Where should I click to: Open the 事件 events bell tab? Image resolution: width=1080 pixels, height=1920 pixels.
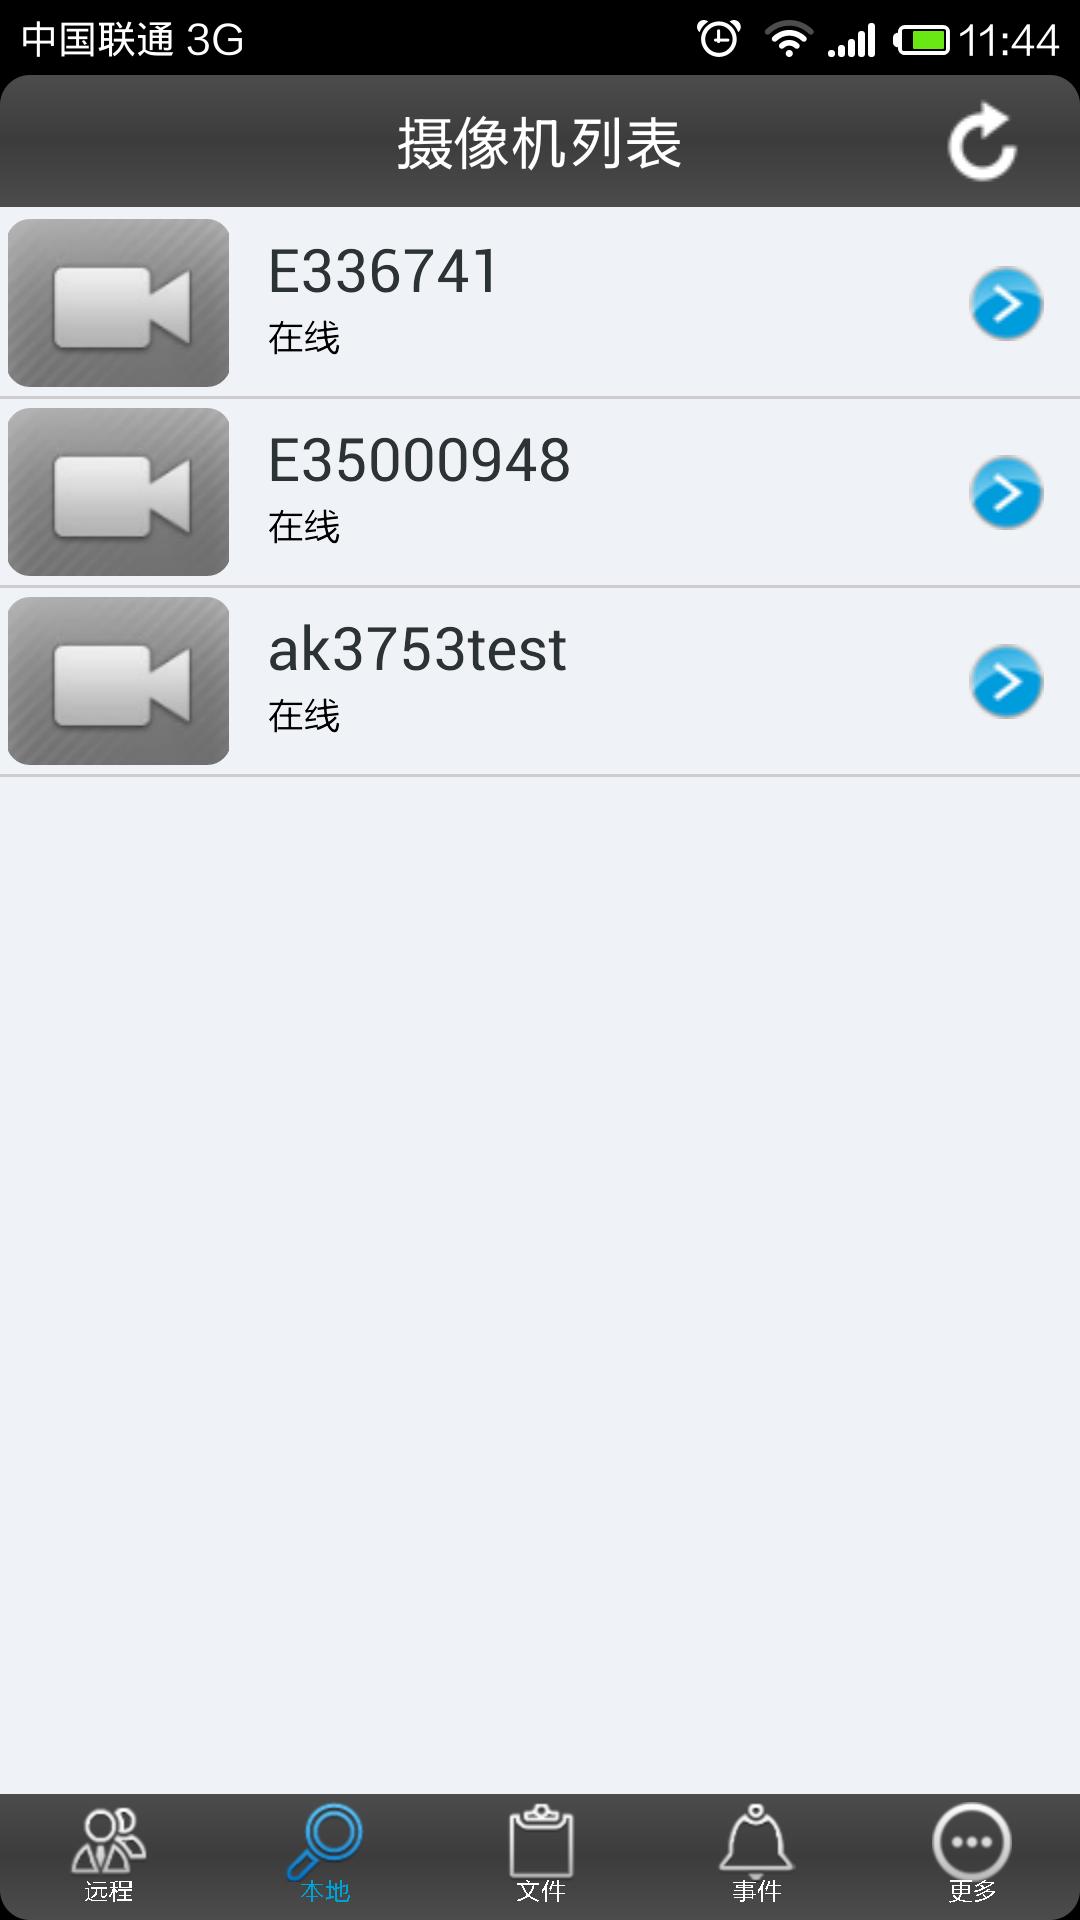[x=756, y=1856]
